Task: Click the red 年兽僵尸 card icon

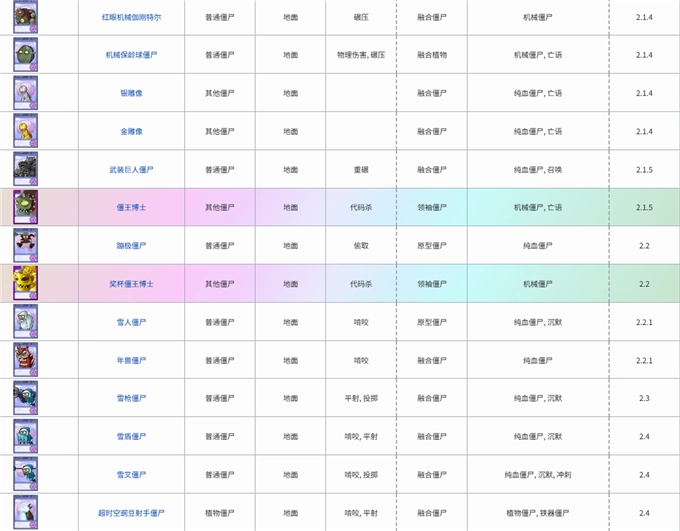Action: point(25,360)
